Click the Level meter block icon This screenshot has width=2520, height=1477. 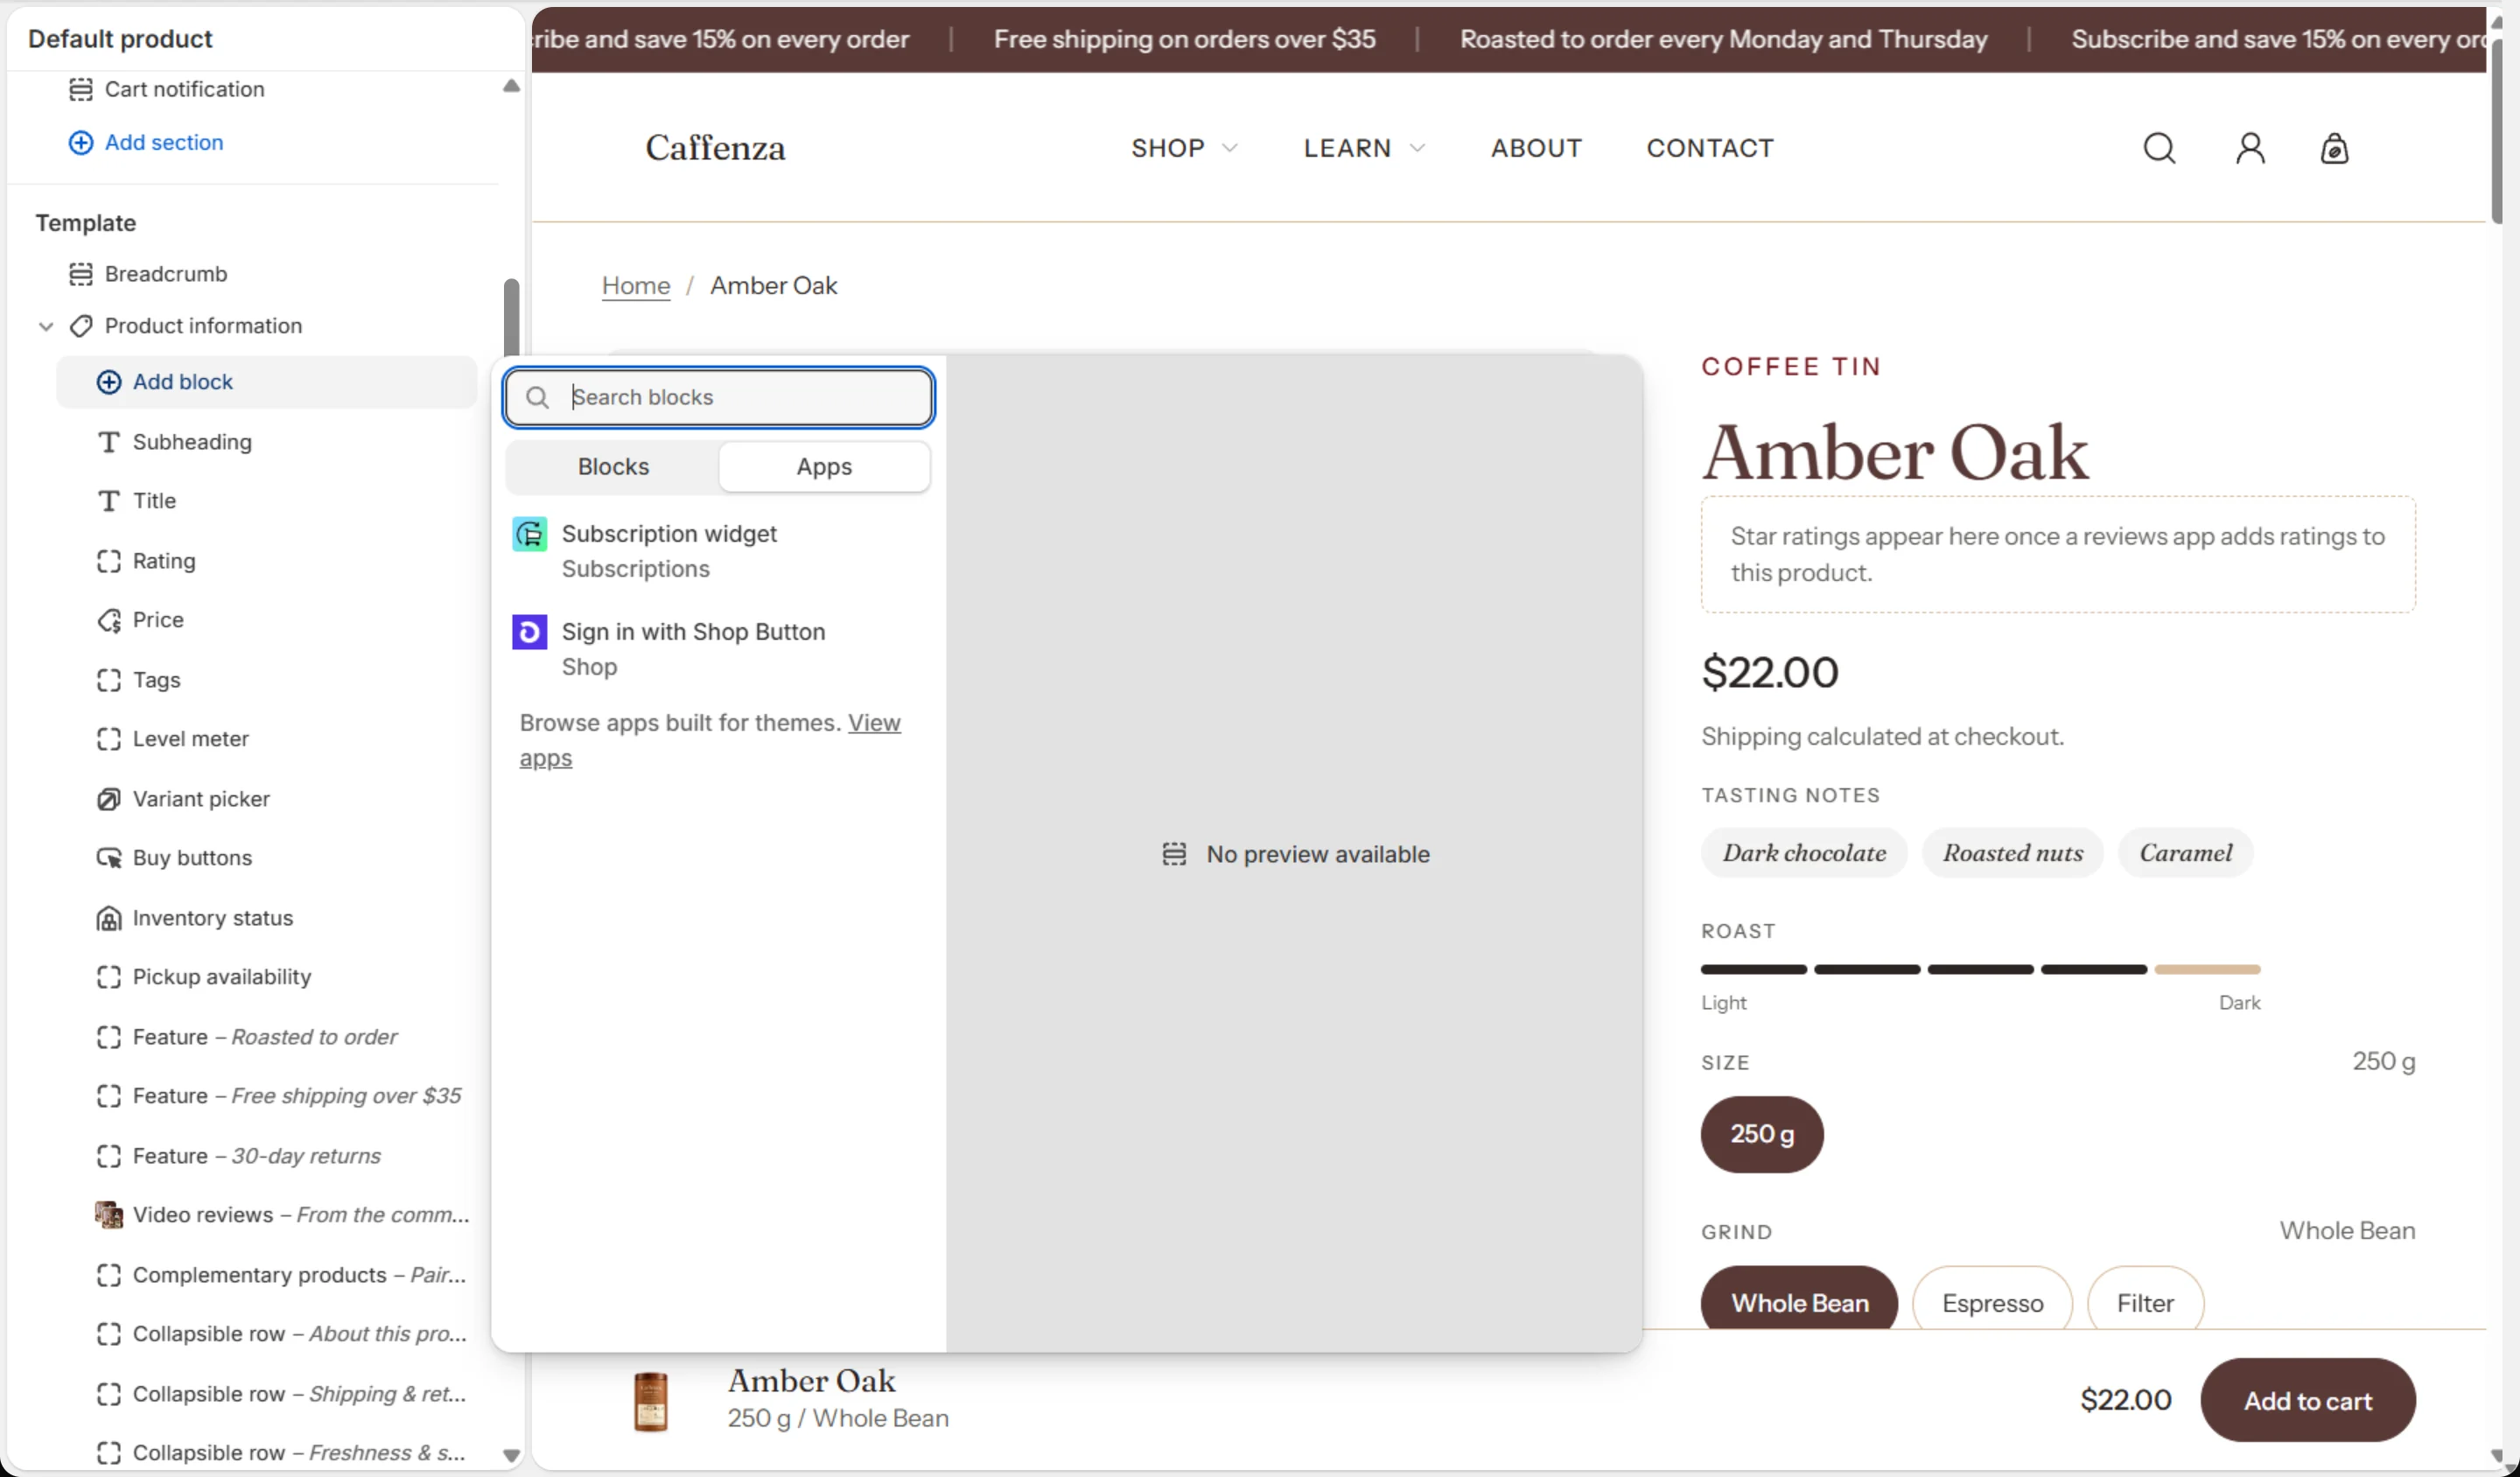click(x=109, y=739)
